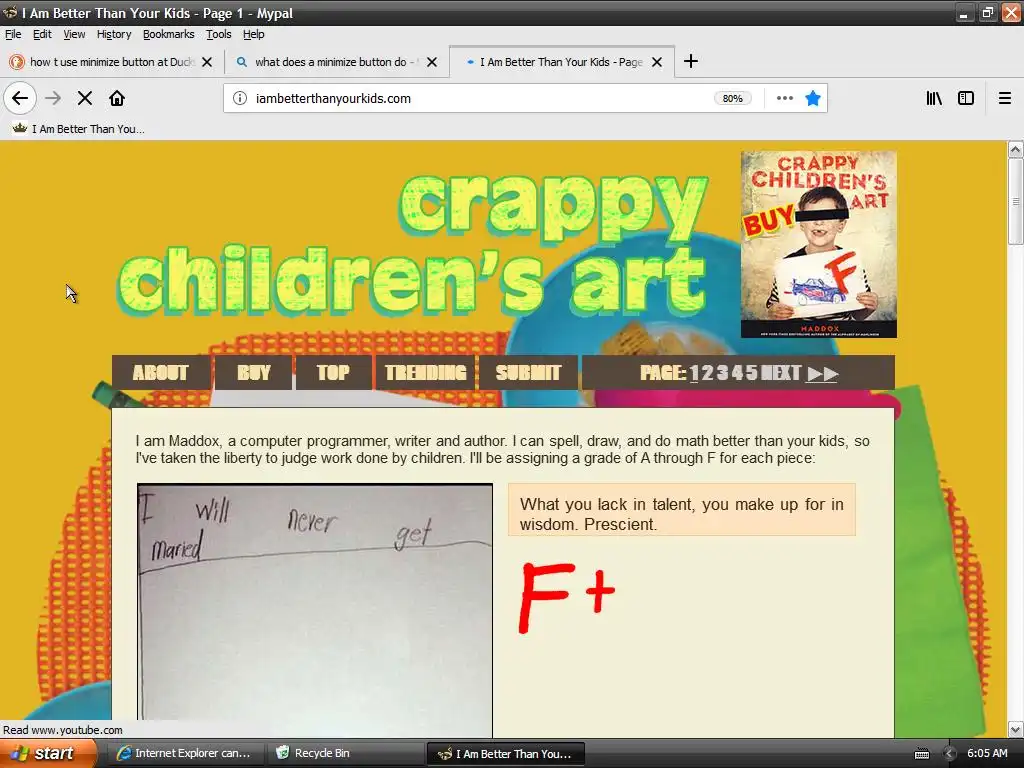Stop loading the page
1024x768 pixels.
[x=85, y=98]
